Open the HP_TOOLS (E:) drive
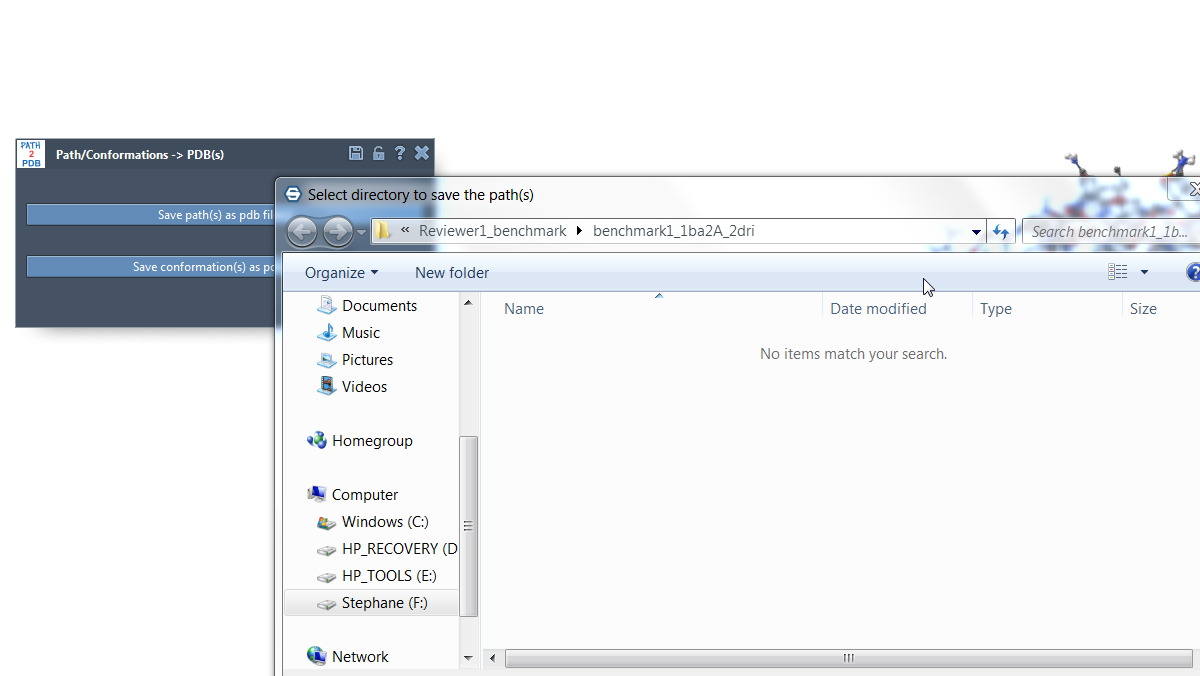 click(377, 576)
